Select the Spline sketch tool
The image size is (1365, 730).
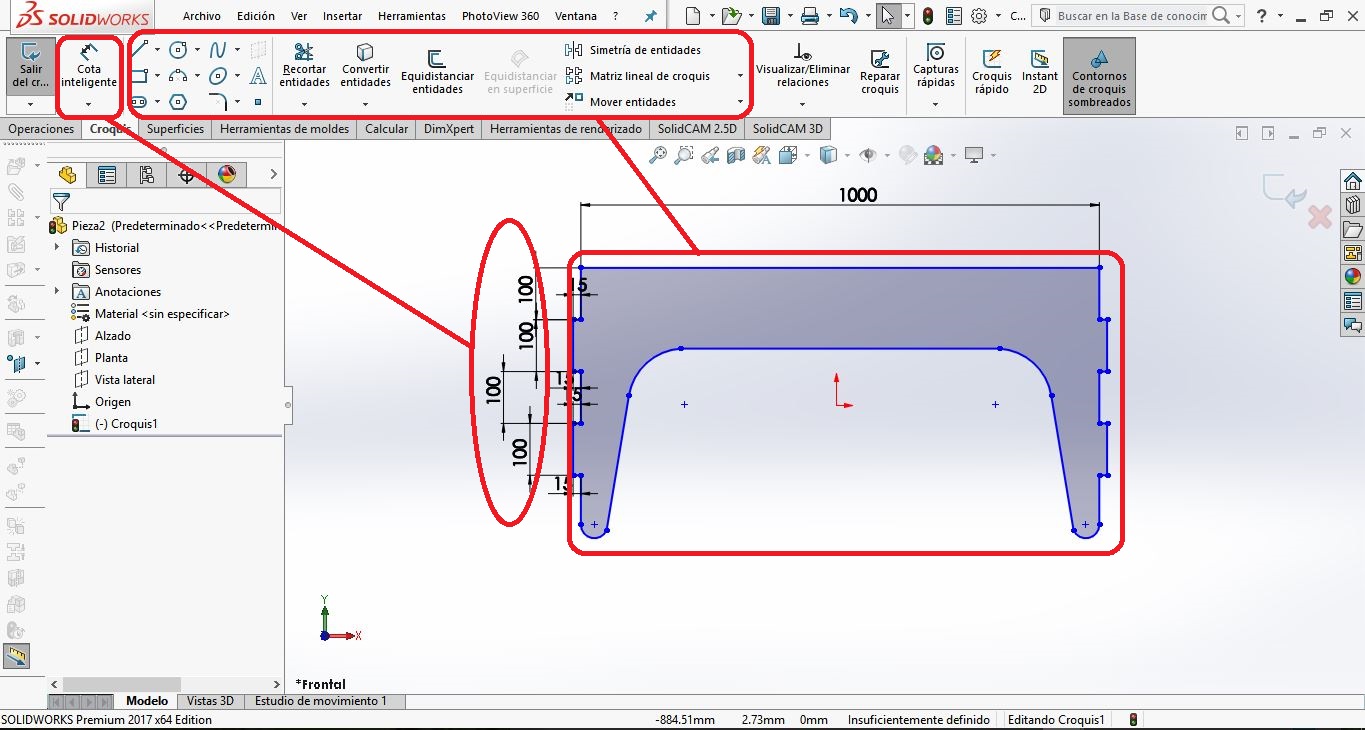tap(217, 49)
